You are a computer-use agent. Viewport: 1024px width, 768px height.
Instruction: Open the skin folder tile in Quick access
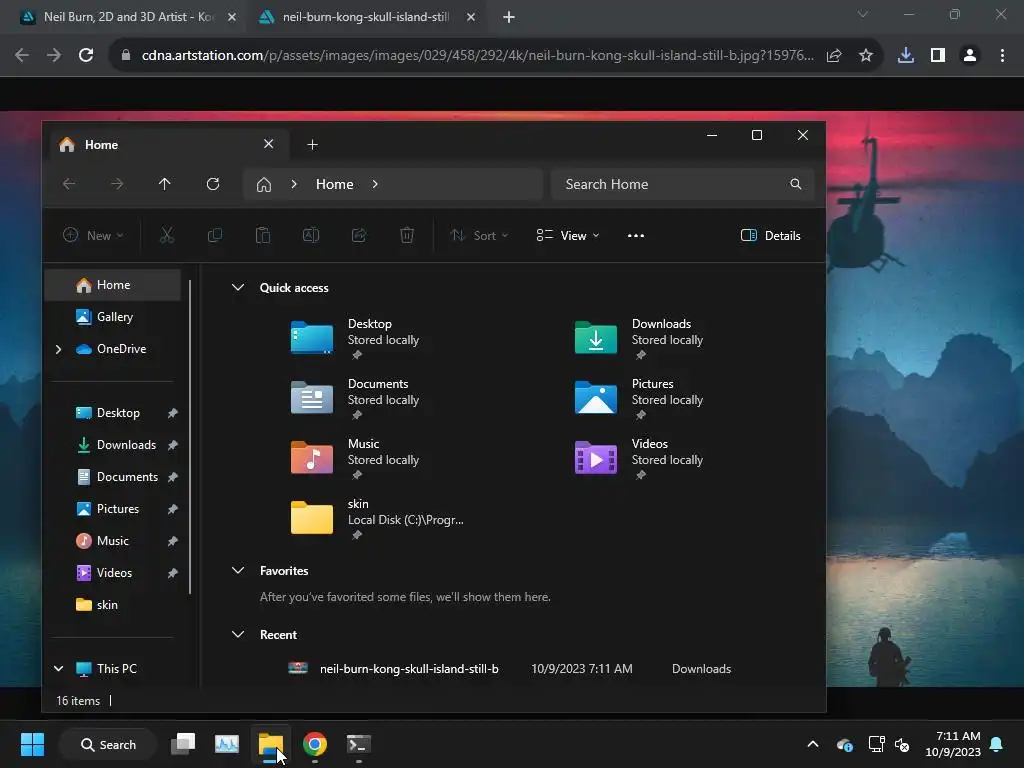coord(377,519)
